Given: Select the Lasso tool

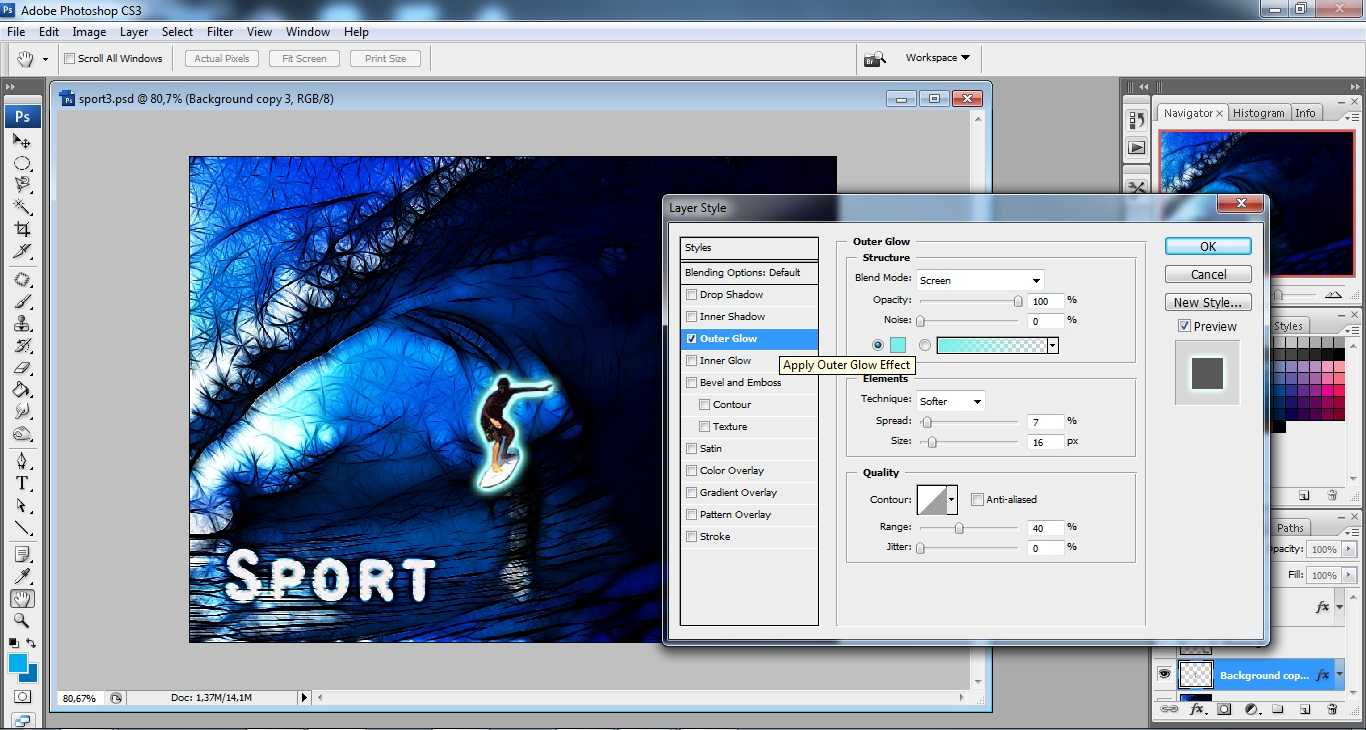Looking at the screenshot, I should point(22,185).
